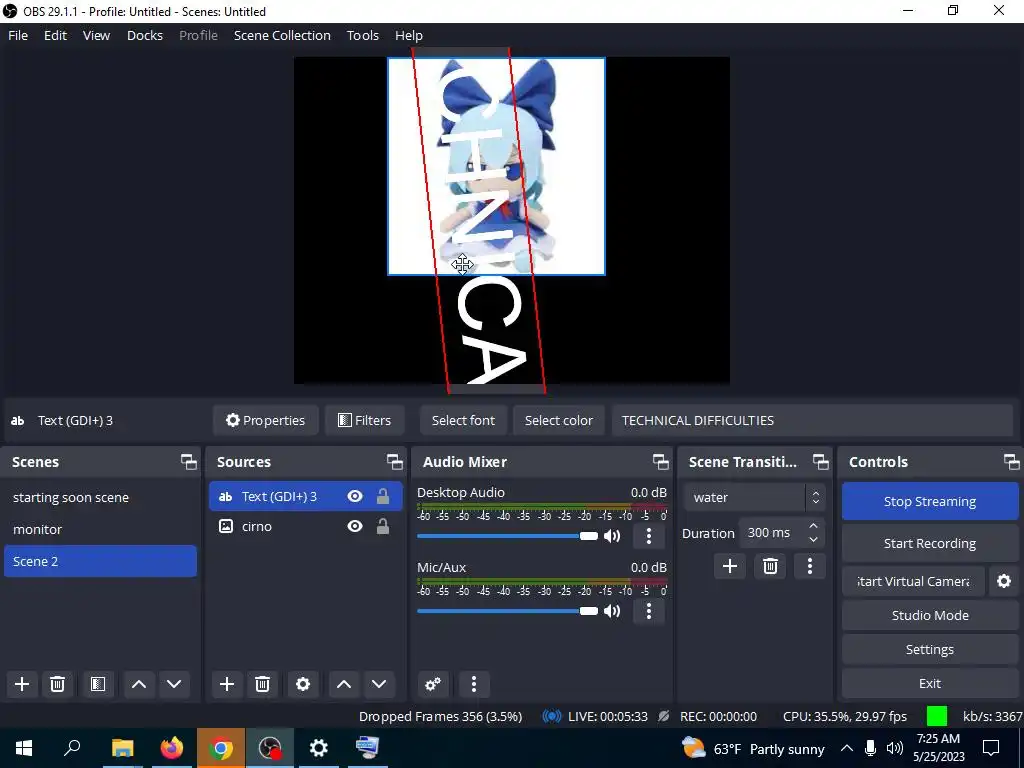
Task: Click Select color button
Action: [x=558, y=421]
